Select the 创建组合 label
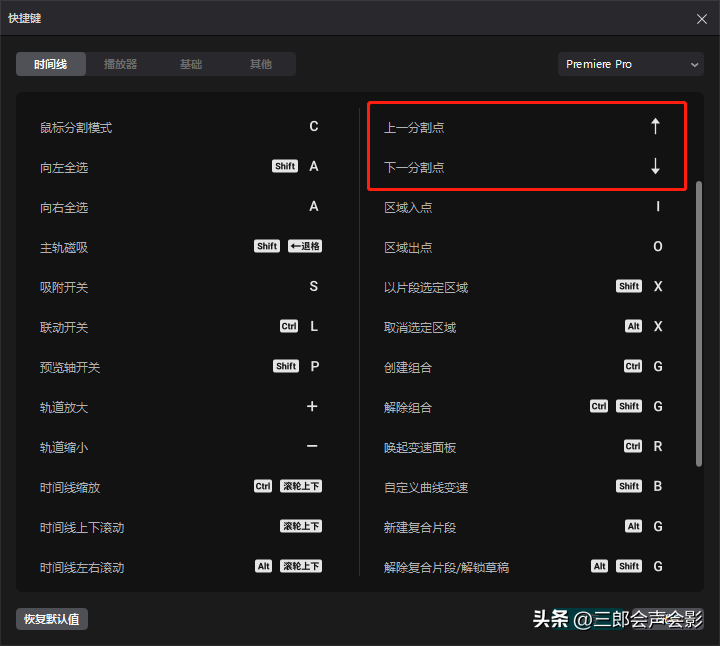Viewport: 720px width, 646px height. click(408, 367)
